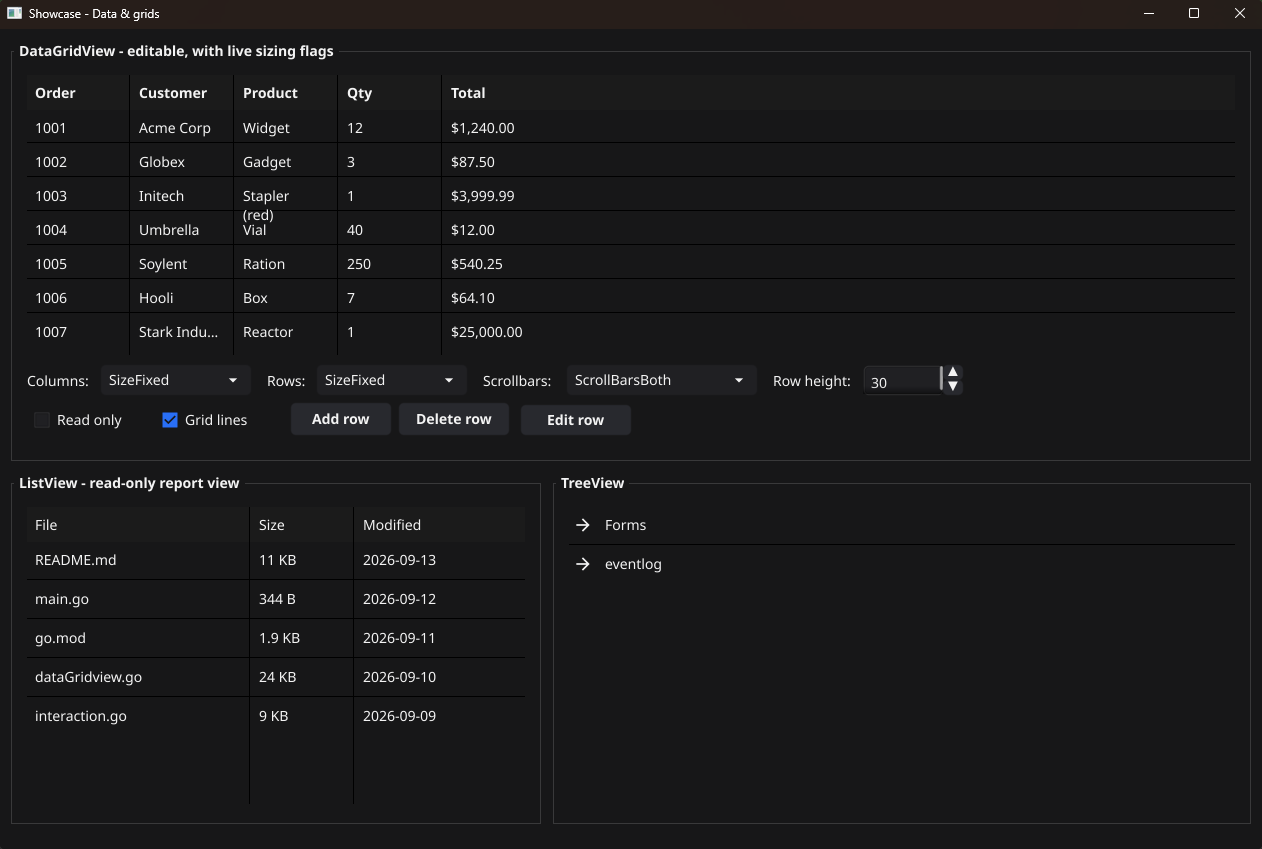Uncheck the Grid lines checkbox
Screen dimensions: 1262x849
[x=169, y=420]
